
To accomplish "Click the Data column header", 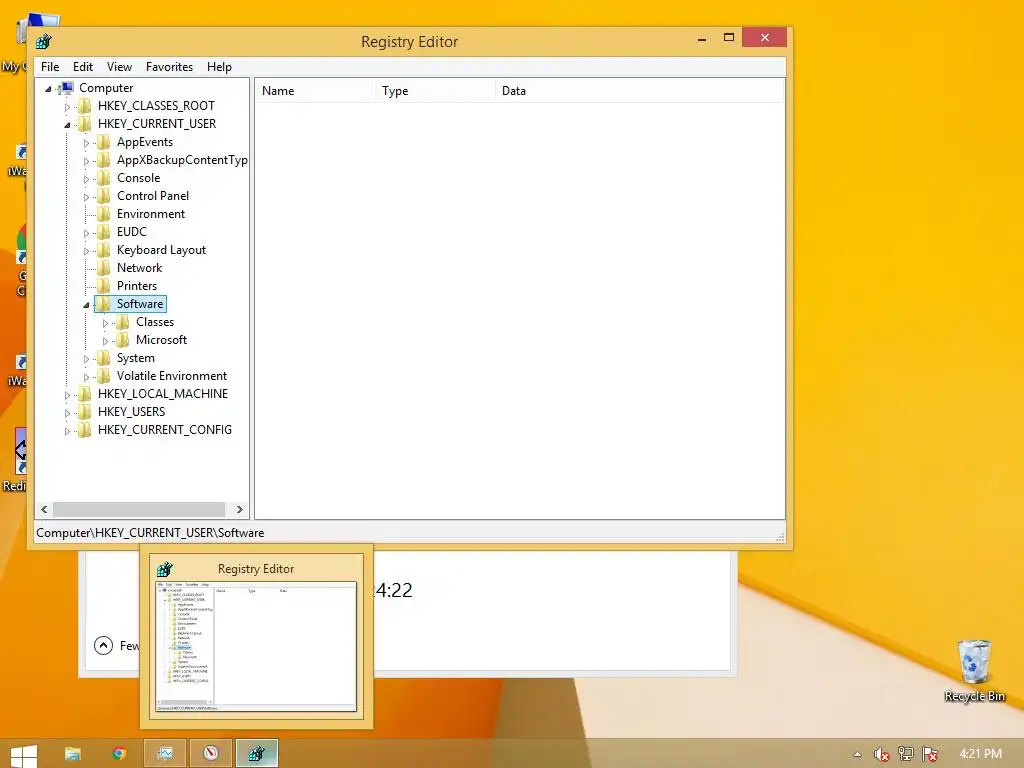I will [639, 91].
